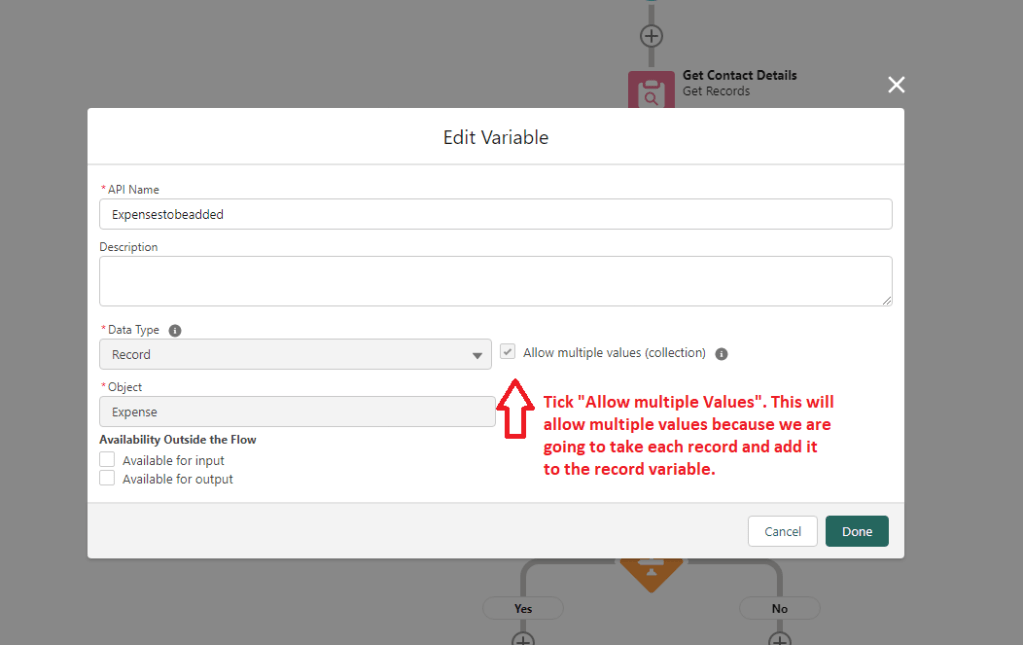
Task: Toggle Allow multiple values (collection) checkbox
Action: (508, 353)
